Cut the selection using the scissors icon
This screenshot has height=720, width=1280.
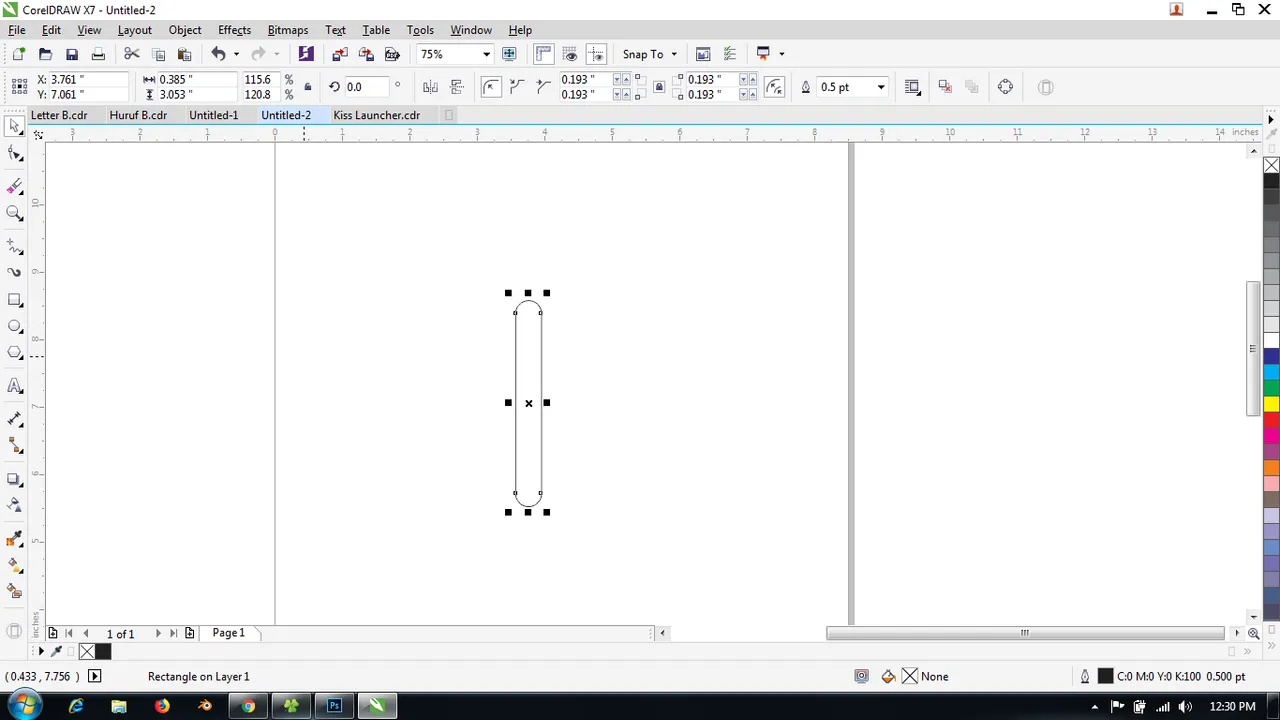(x=131, y=54)
